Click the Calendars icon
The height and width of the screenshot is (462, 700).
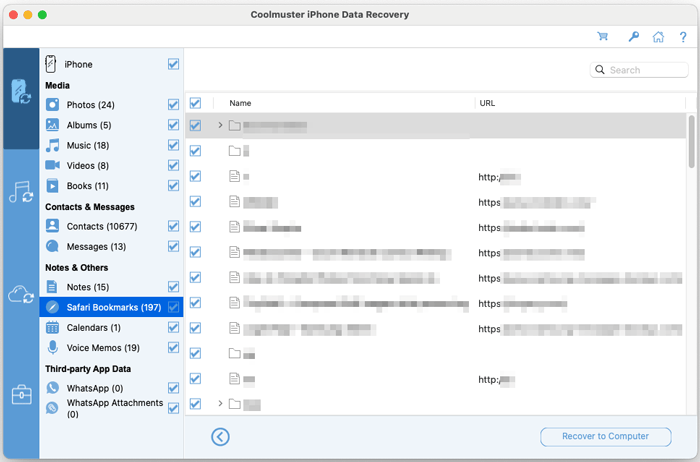pyautogui.click(x=52, y=327)
